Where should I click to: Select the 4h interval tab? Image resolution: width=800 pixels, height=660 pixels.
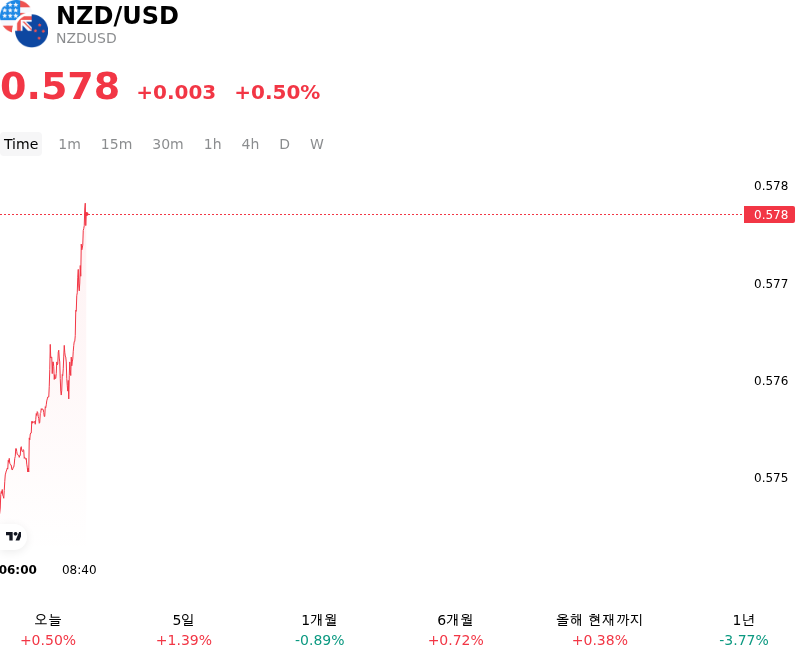point(250,144)
